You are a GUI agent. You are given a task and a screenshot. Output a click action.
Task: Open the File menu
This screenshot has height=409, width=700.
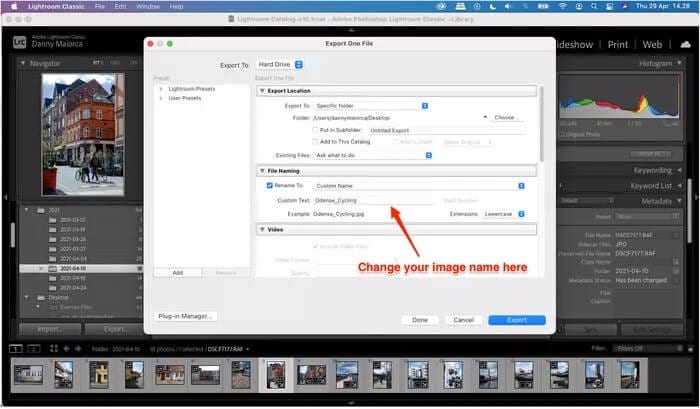point(100,6)
